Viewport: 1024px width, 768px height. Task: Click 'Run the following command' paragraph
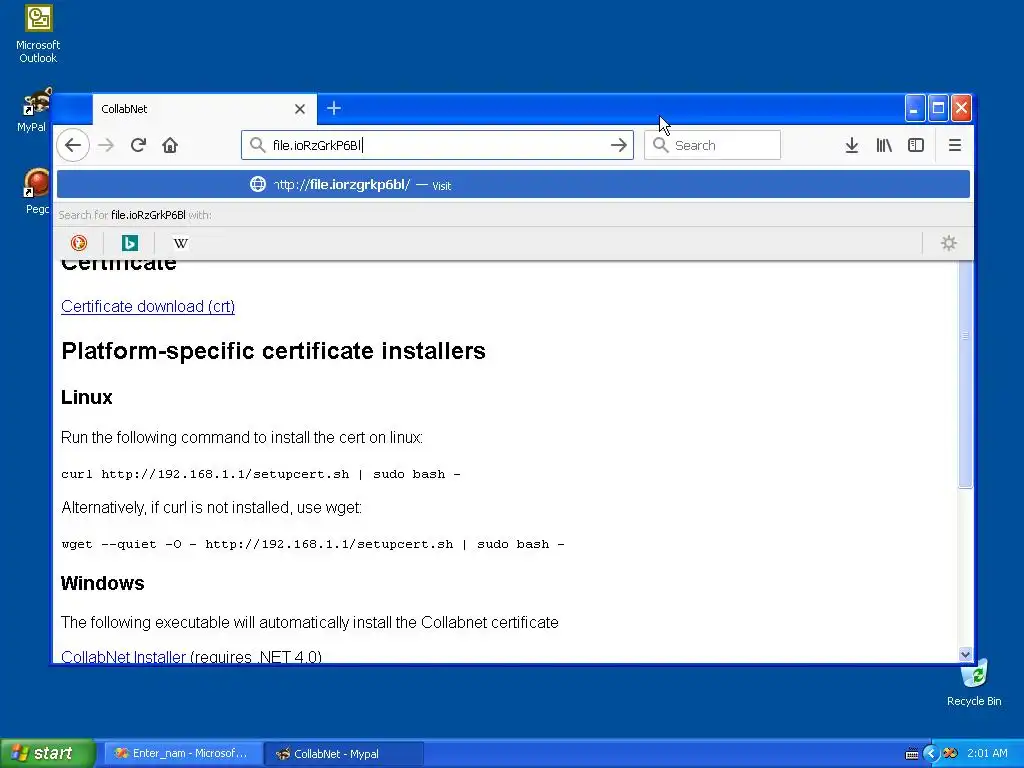coord(242,438)
